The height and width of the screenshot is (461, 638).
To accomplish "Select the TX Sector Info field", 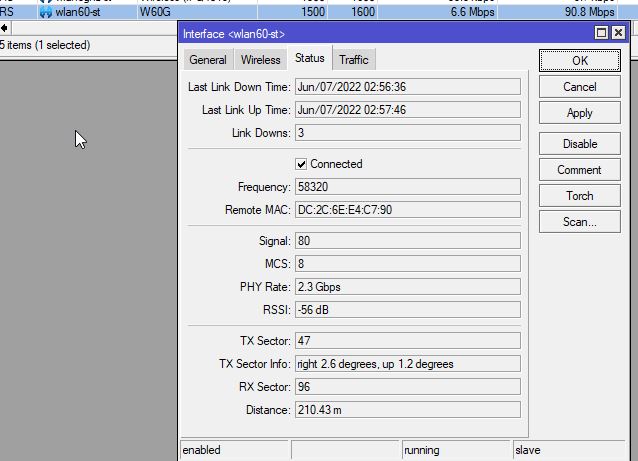I will 408,363.
